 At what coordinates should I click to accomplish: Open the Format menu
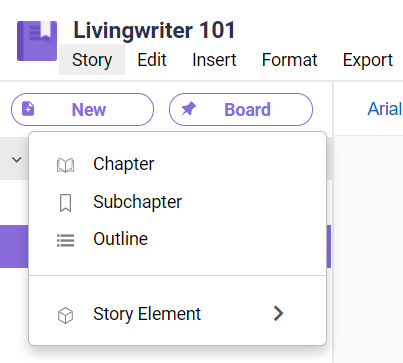(x=289, y=60)
